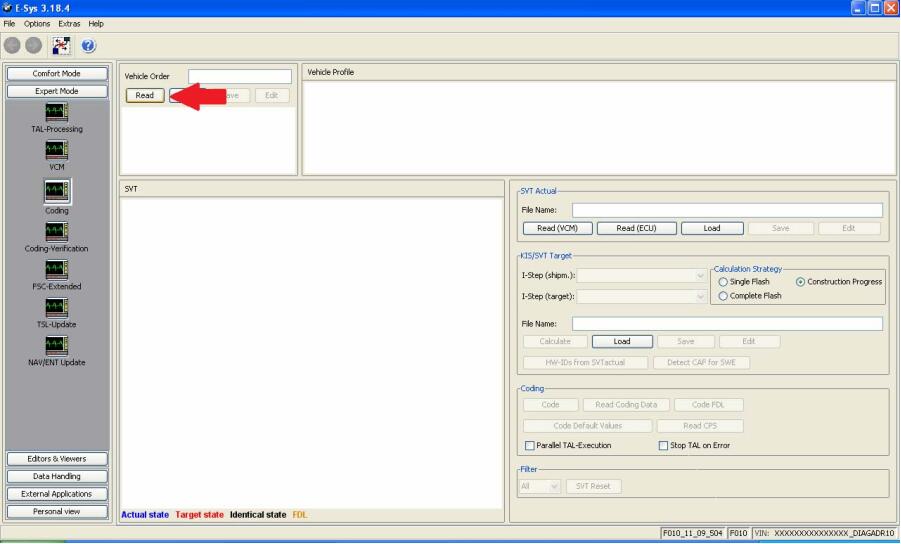Viewport: 901px width, 544px height.
Task: Click the Identical state legend label
Action: (x=258, y=515)
